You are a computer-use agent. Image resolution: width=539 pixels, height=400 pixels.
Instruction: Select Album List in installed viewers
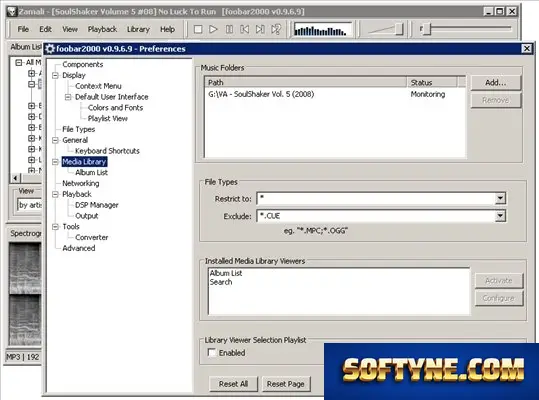click(x=226, y=273)
